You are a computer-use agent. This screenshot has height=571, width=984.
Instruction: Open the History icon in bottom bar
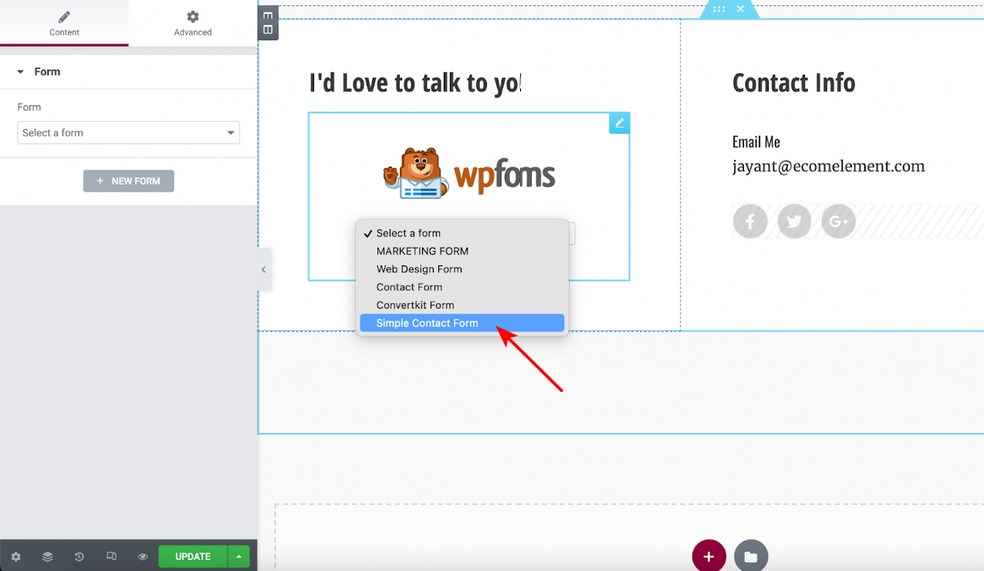79,557
